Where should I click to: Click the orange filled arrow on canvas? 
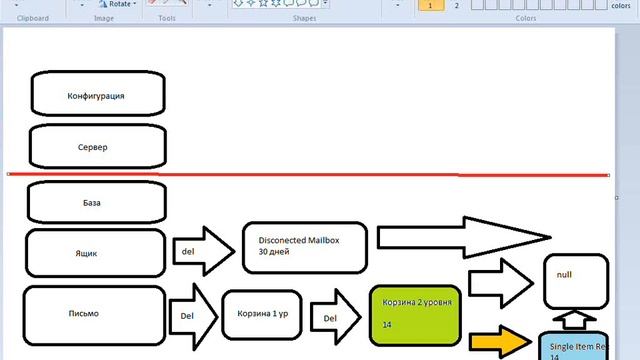(500, 342)
